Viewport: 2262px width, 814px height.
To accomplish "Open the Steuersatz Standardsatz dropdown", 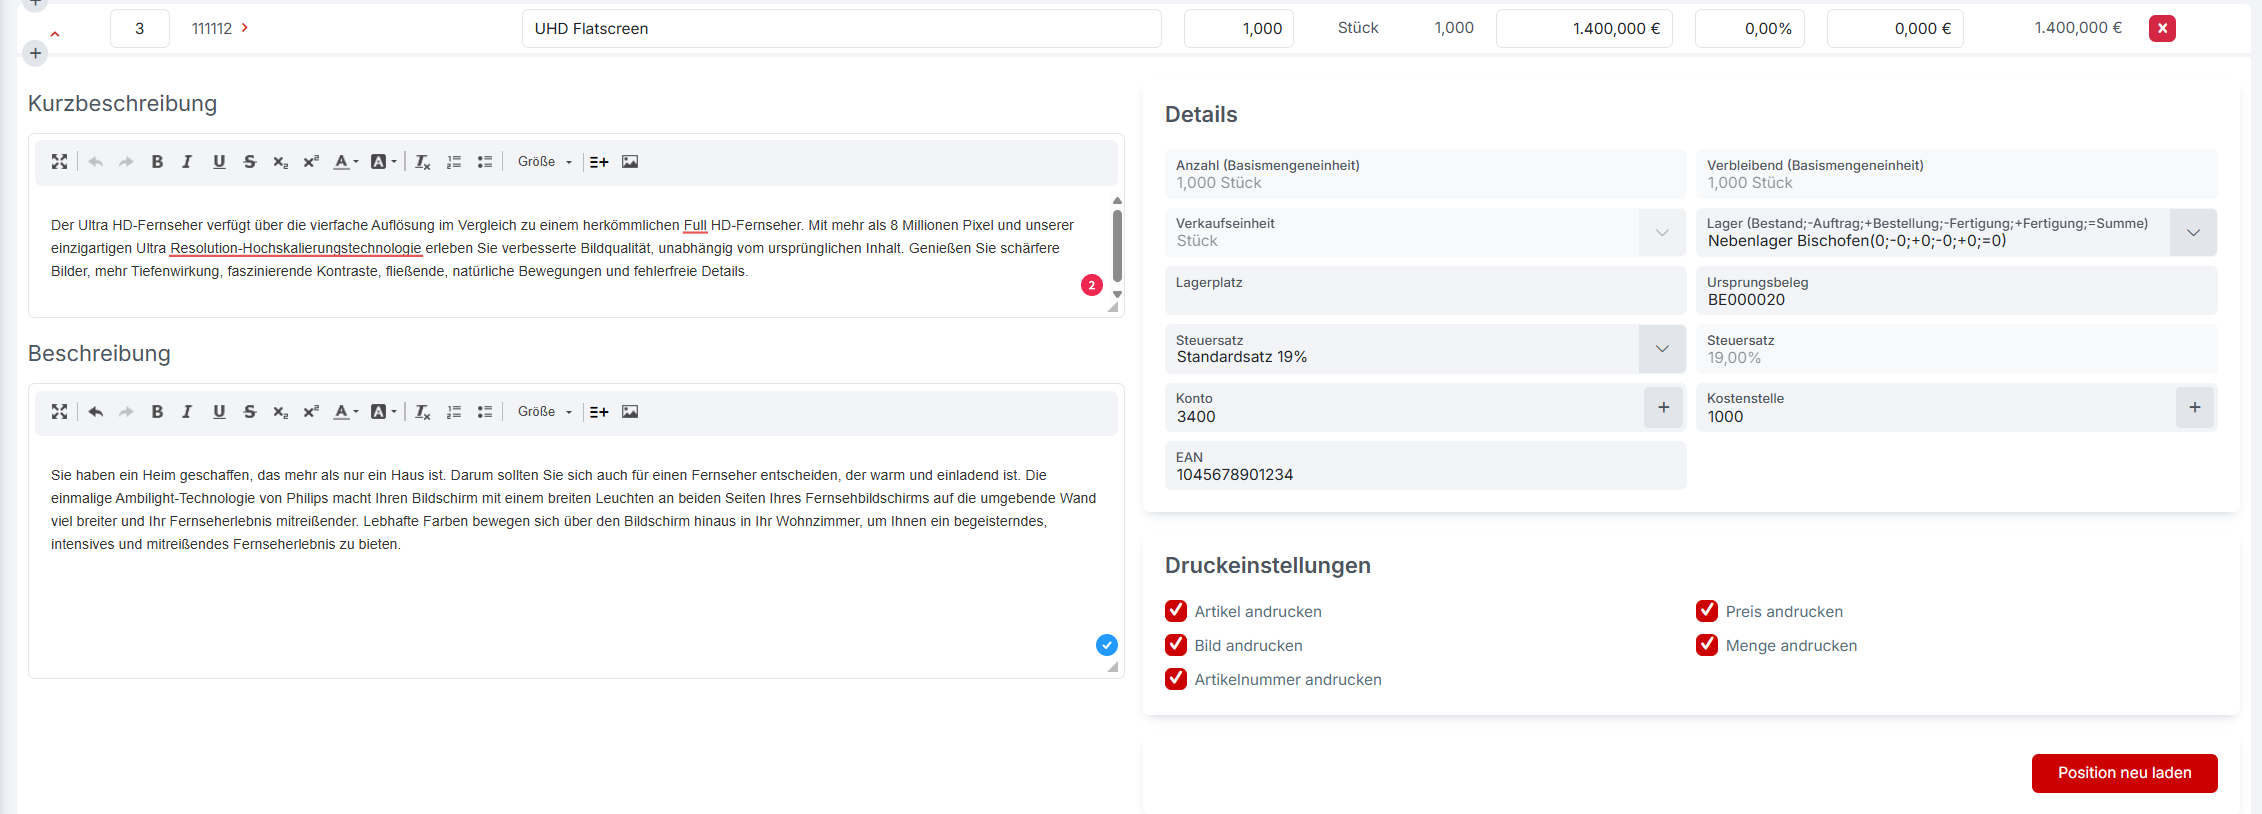I will 1662,349.
